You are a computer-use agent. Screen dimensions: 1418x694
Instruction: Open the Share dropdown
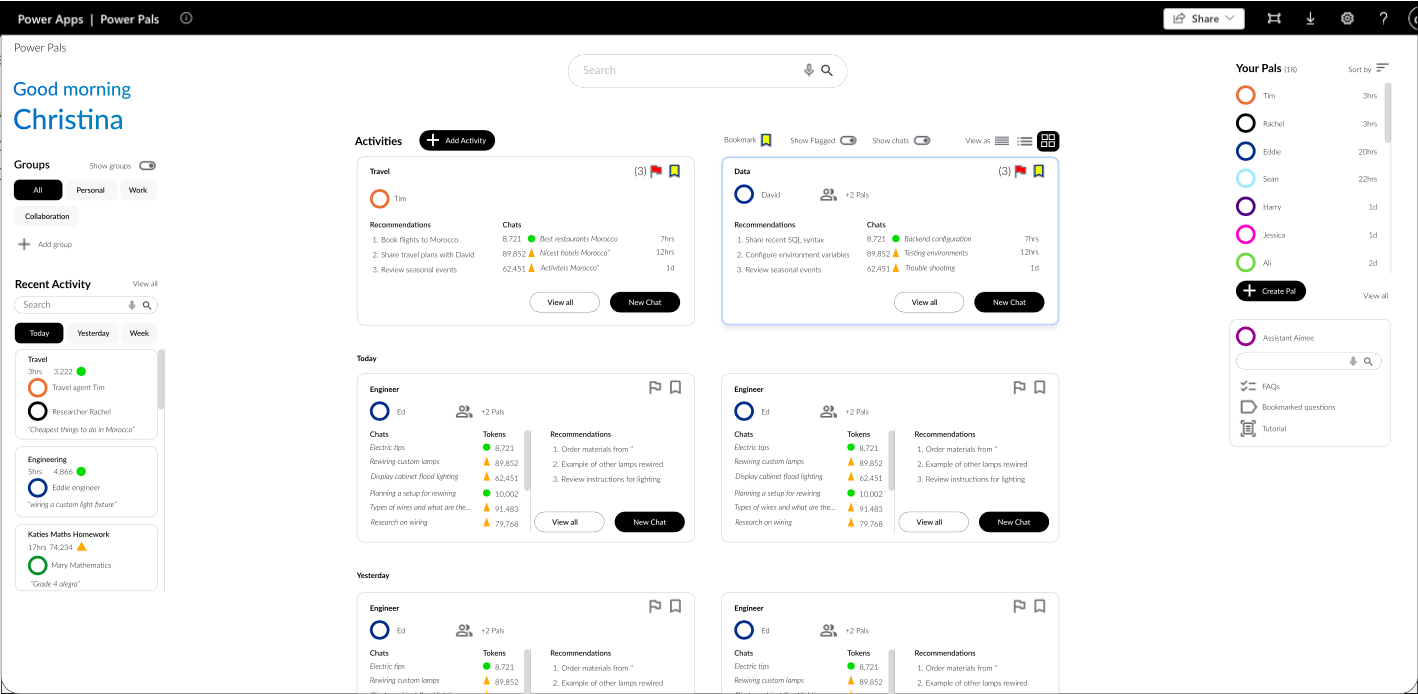(1204, 18)
